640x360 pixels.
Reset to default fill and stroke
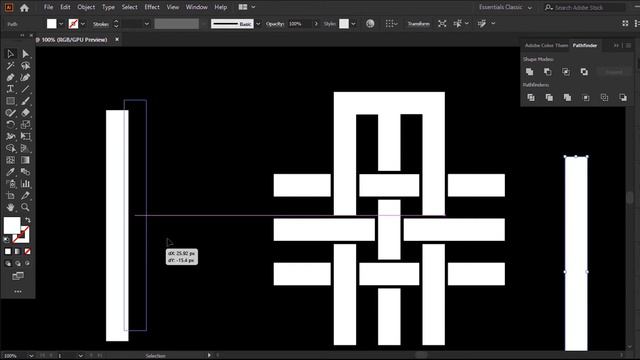(x=7, y=240)
